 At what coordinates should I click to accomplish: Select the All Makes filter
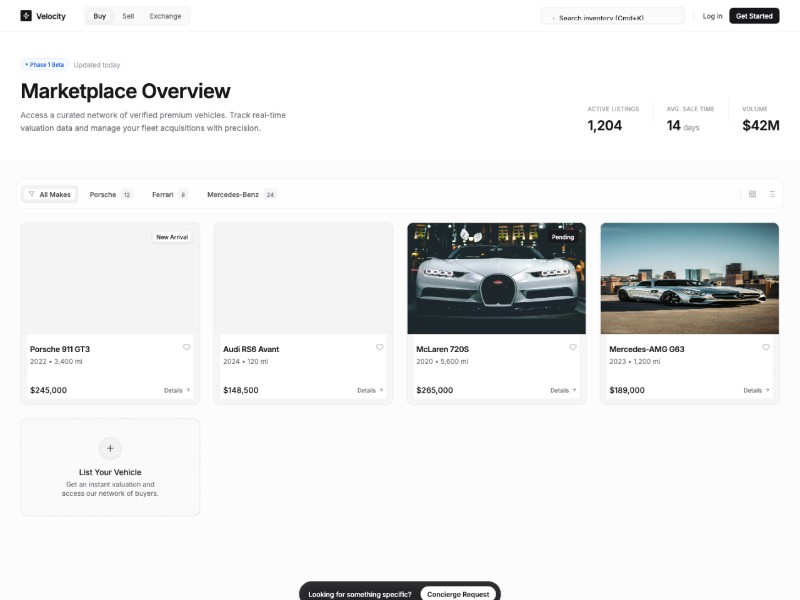50,194
